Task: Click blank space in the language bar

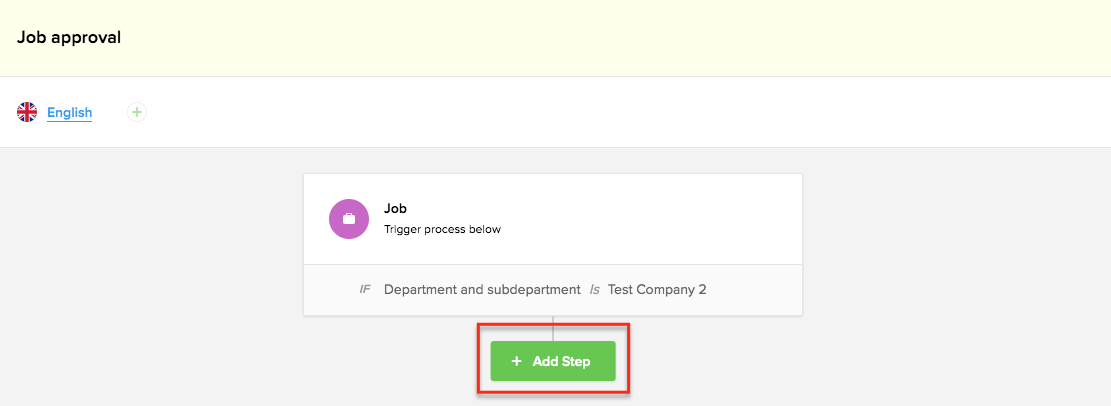Action: coord(600,112)
